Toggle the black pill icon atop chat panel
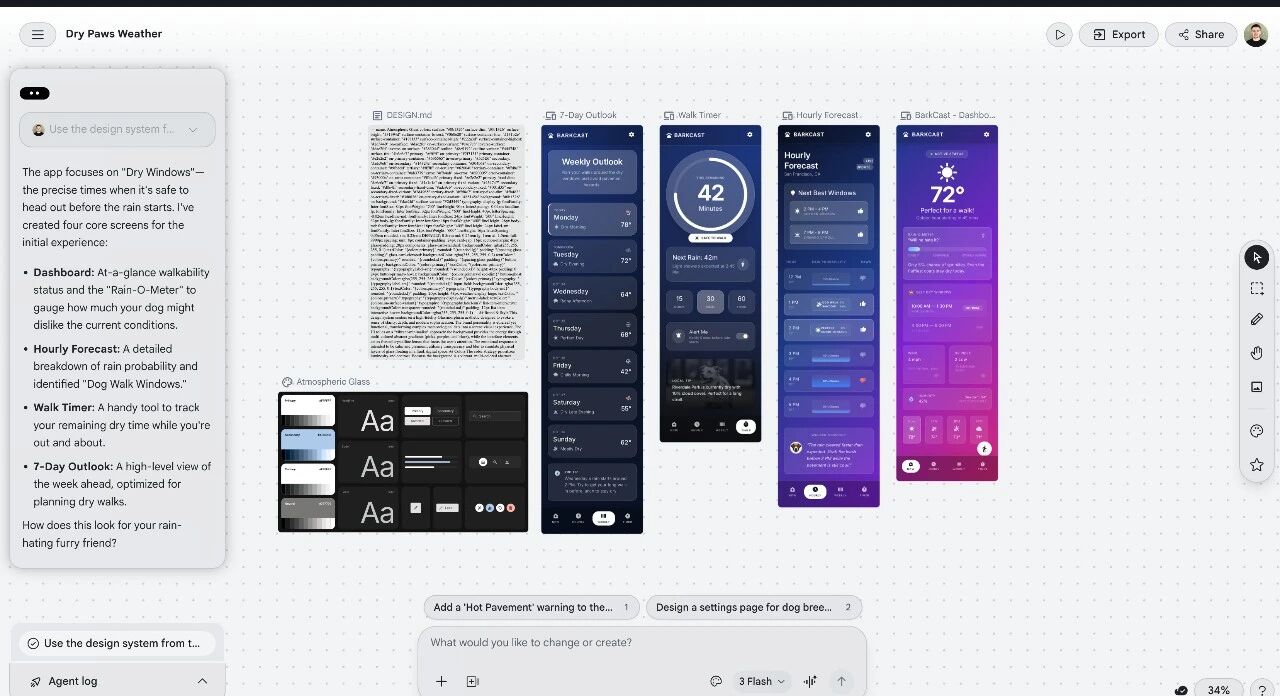Screen dimensions: 1280x696 tap(35, 93)
